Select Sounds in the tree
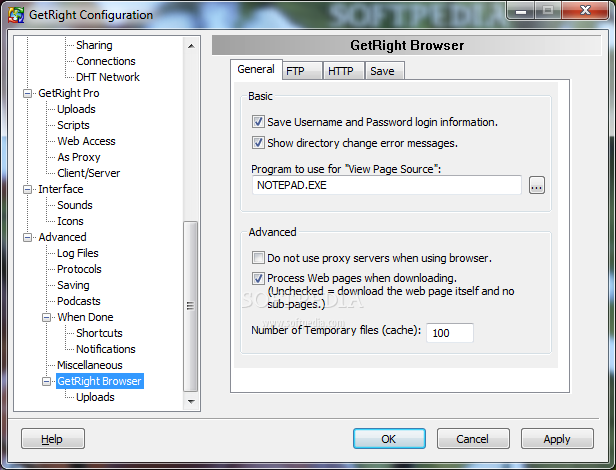This screenshot has height=470, width=616. (75, 206)
